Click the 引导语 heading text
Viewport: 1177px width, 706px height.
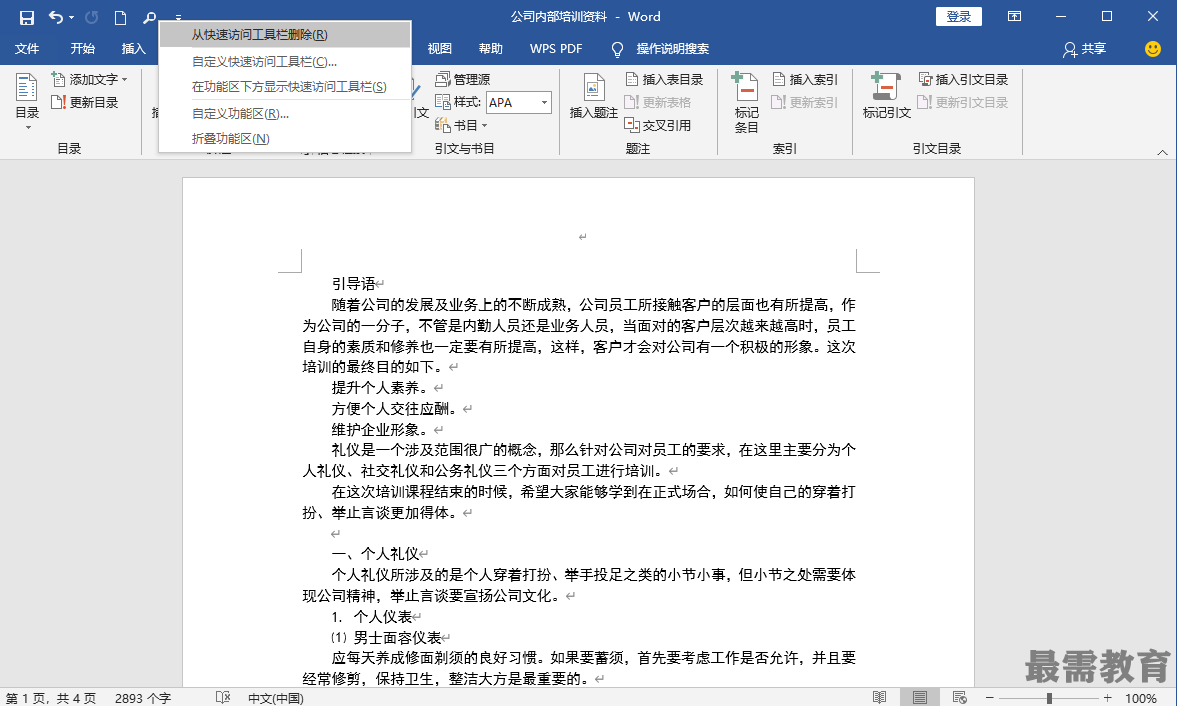pyautogui.click(x=354, y=284)
